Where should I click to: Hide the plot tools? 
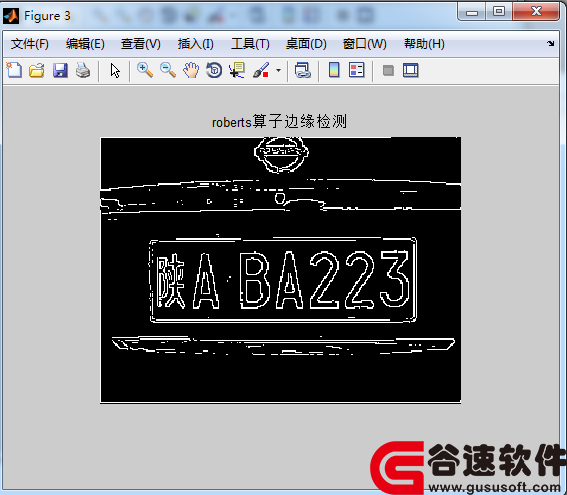(x=388, y=70)
